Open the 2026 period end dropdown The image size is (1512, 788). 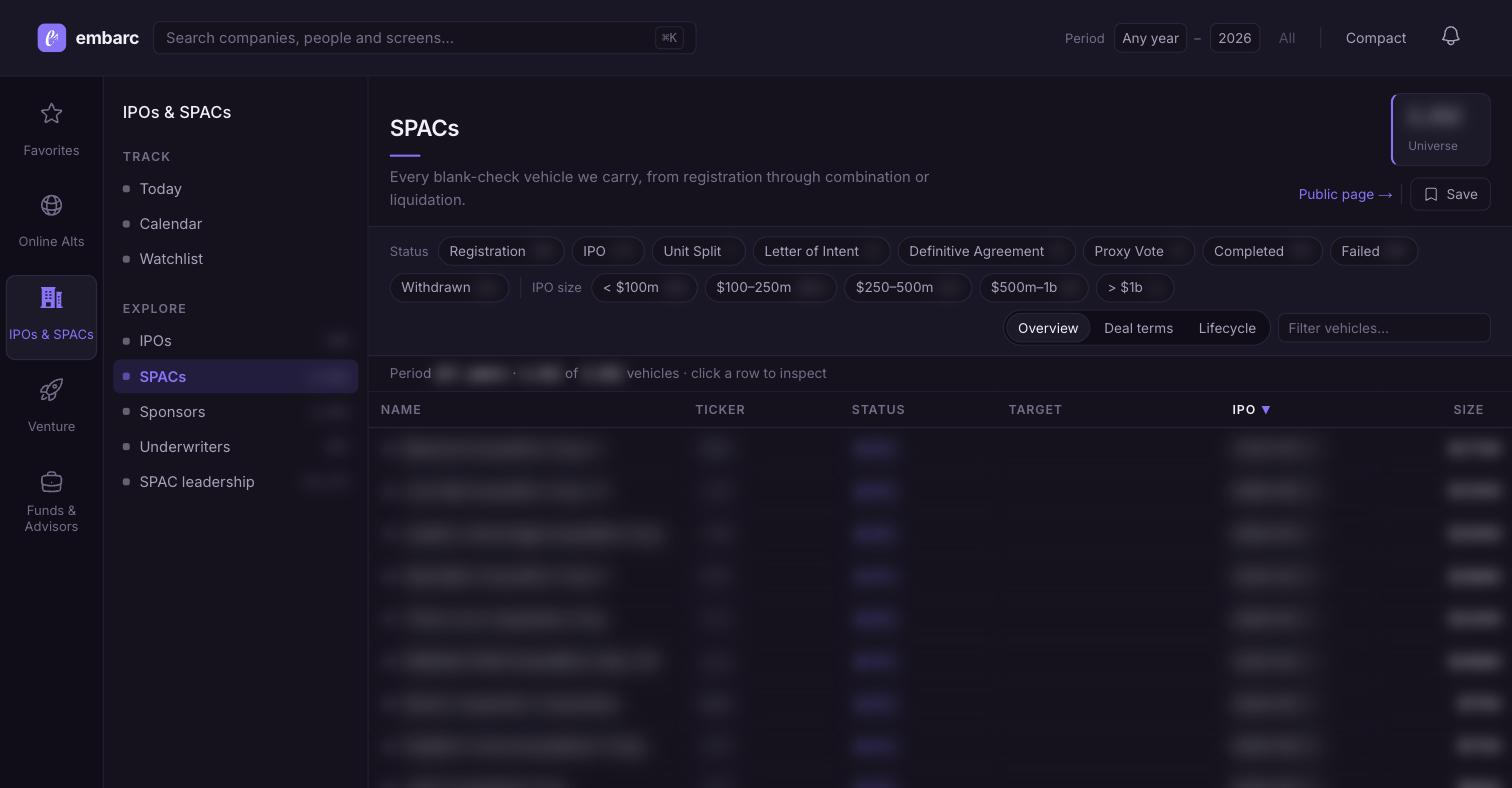point(1234,38)
